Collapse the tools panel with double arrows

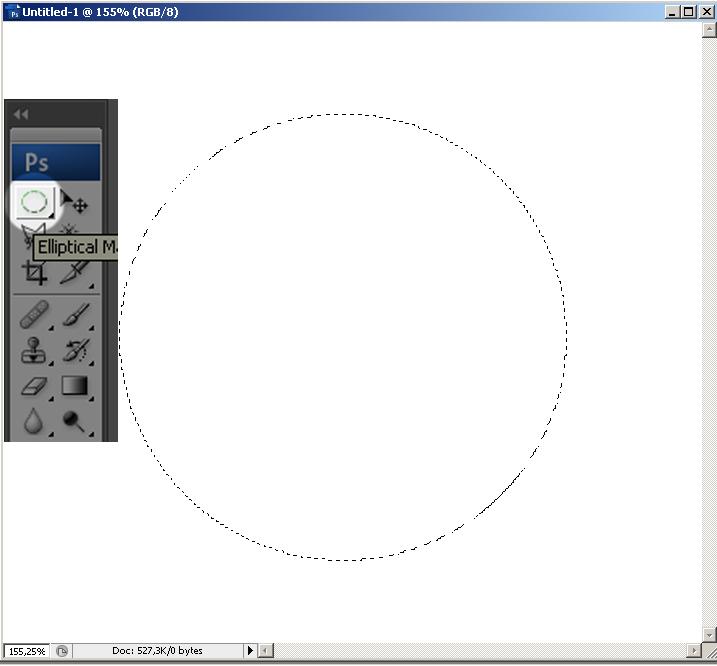pyautogui.click(x=21, y=114)
